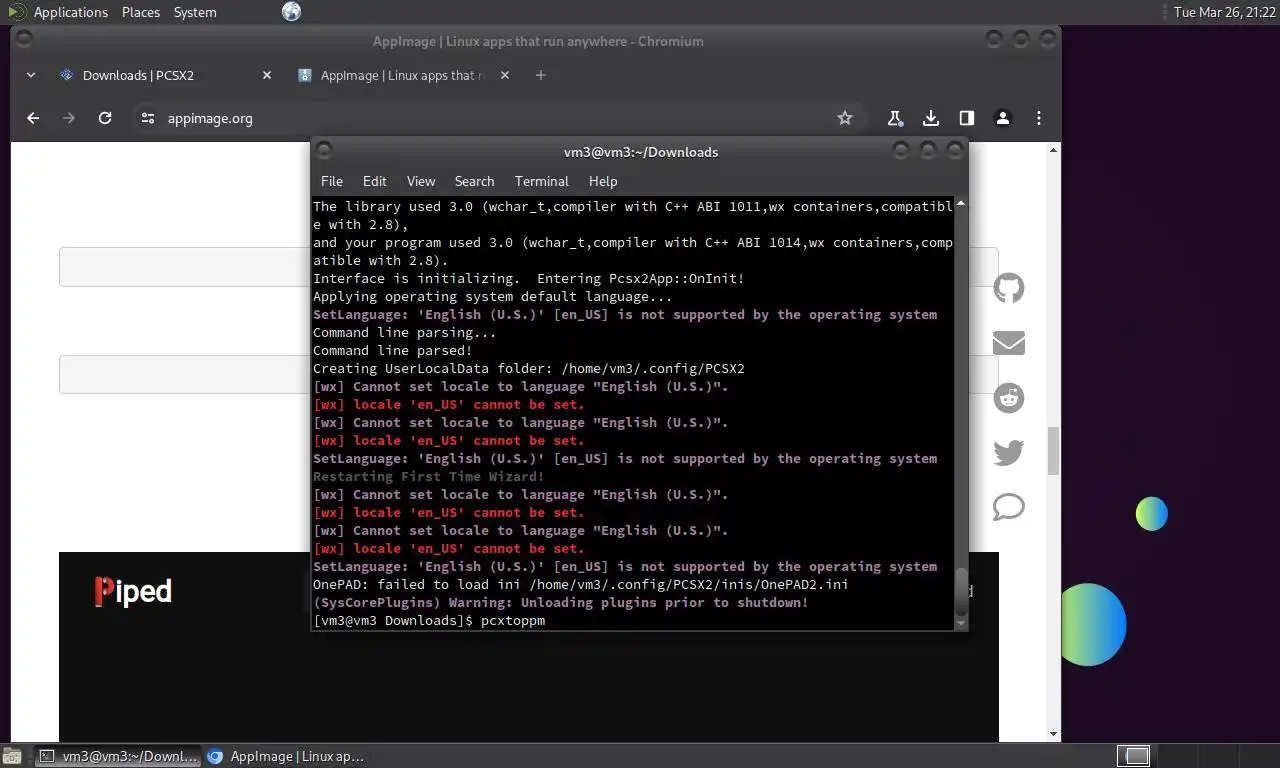Close the Downloads | PCSX2 tab
Screen dimensions: 1280x768
pyautogui.click(x=267, y=75)
